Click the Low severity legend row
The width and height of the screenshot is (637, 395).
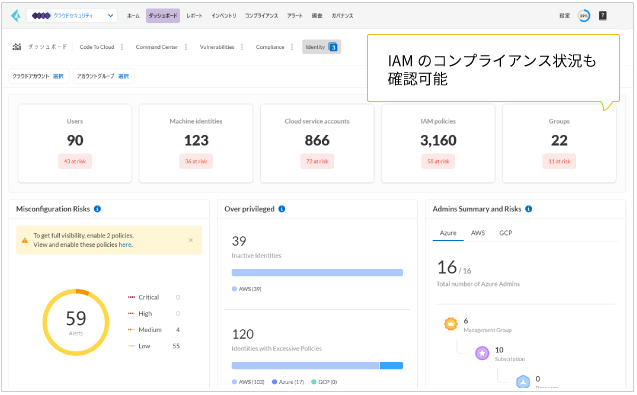[x=154, y=346]
